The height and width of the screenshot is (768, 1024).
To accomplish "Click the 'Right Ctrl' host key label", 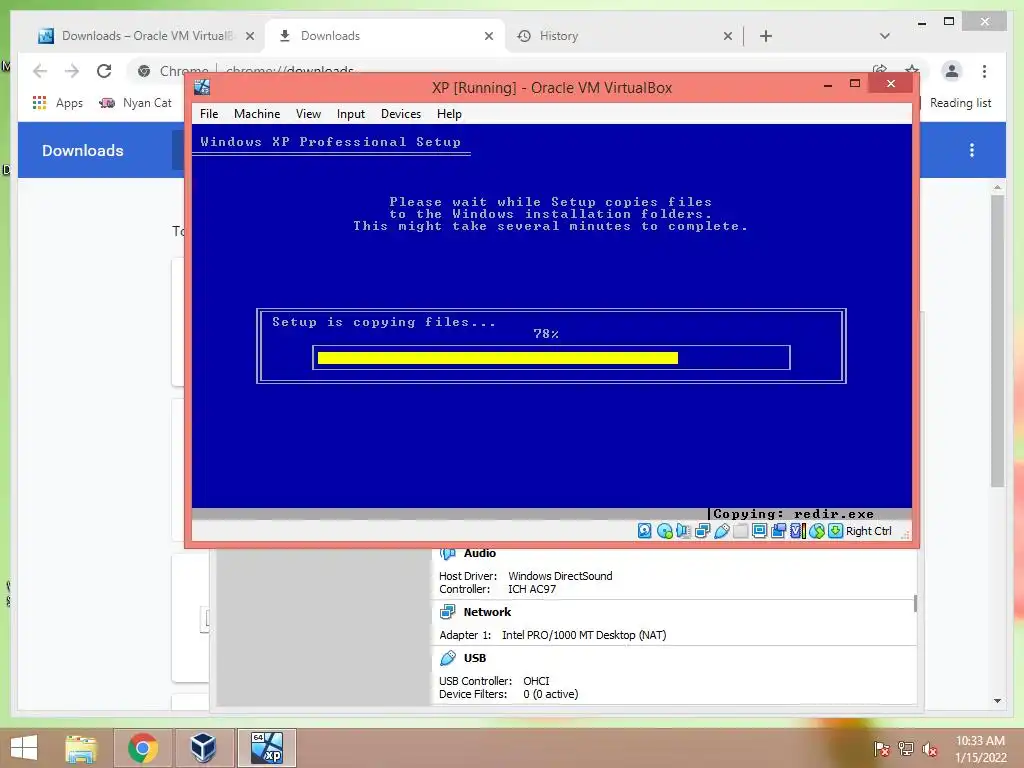I will 869,531.
